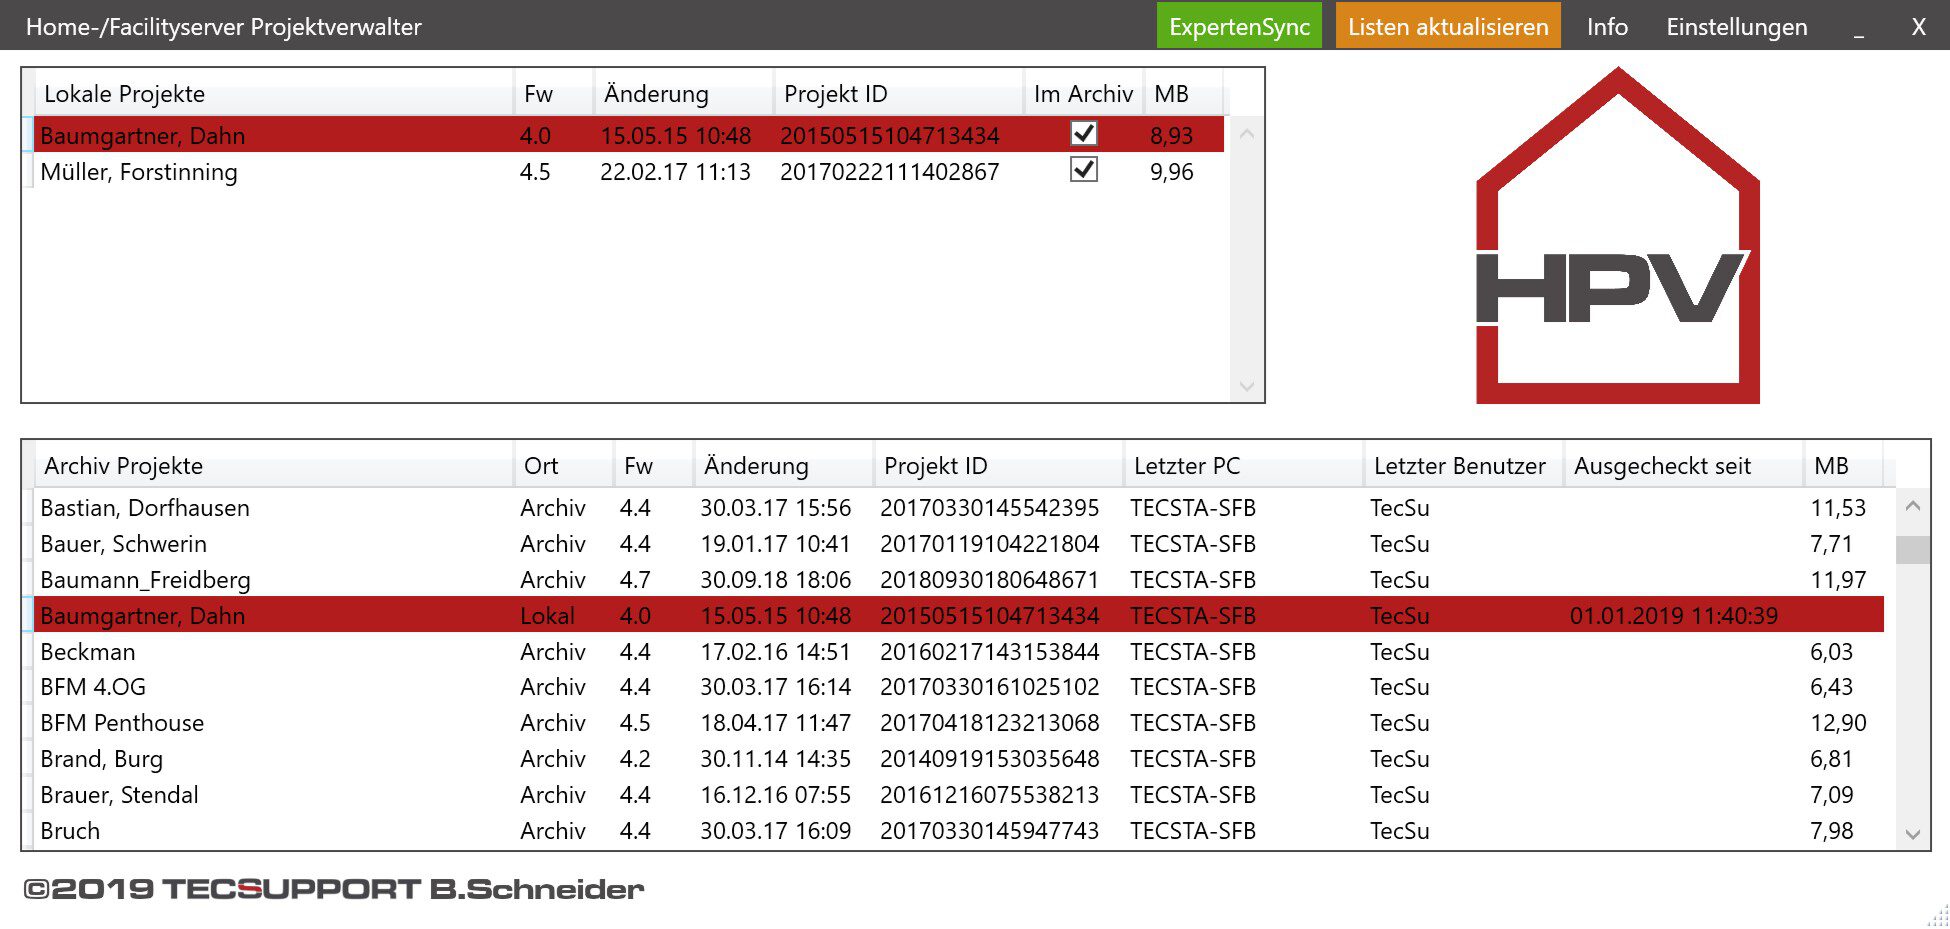Sort by Archiv Projekte column header
Screen dimensions: 1950x929
click(273, 466)
